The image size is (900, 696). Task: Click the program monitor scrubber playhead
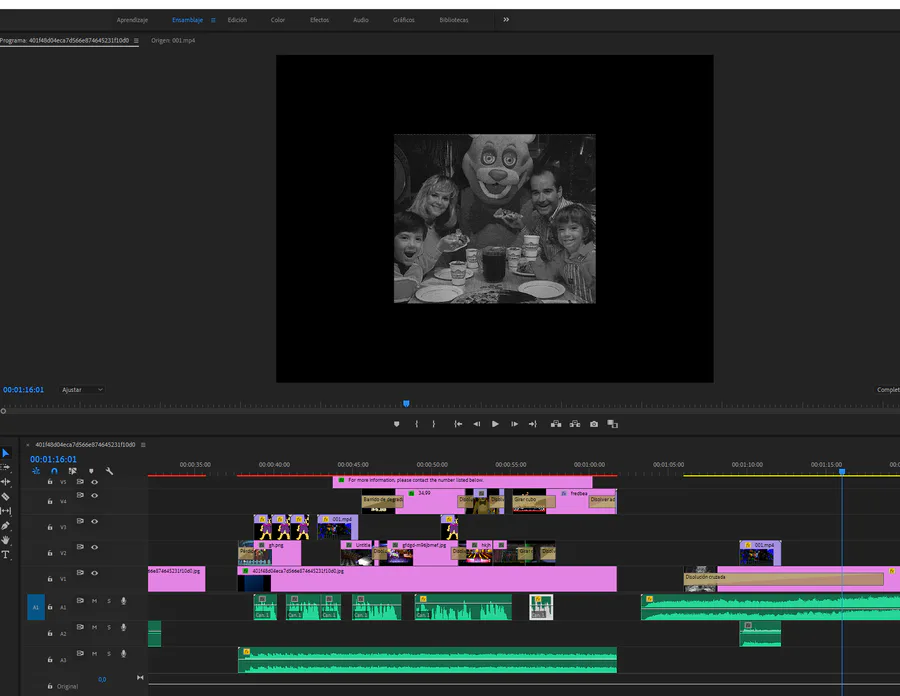coord(406,404)
